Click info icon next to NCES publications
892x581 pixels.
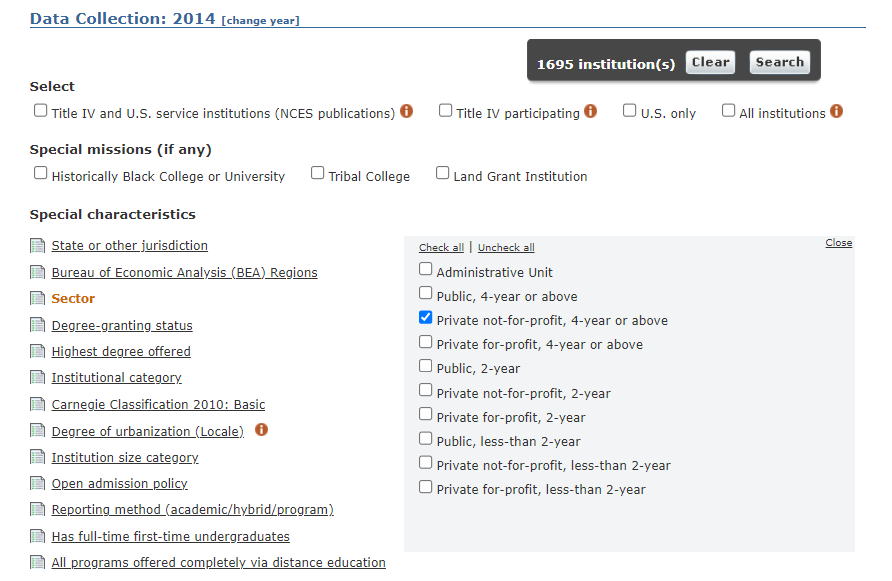point(407,111)
